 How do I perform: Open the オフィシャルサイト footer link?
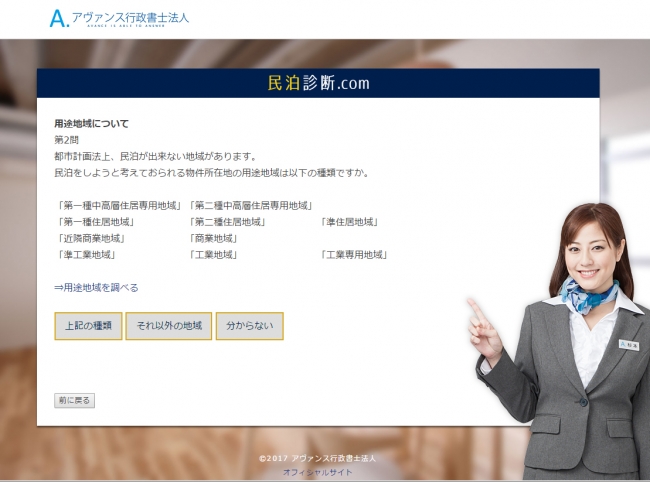[317, 471]
